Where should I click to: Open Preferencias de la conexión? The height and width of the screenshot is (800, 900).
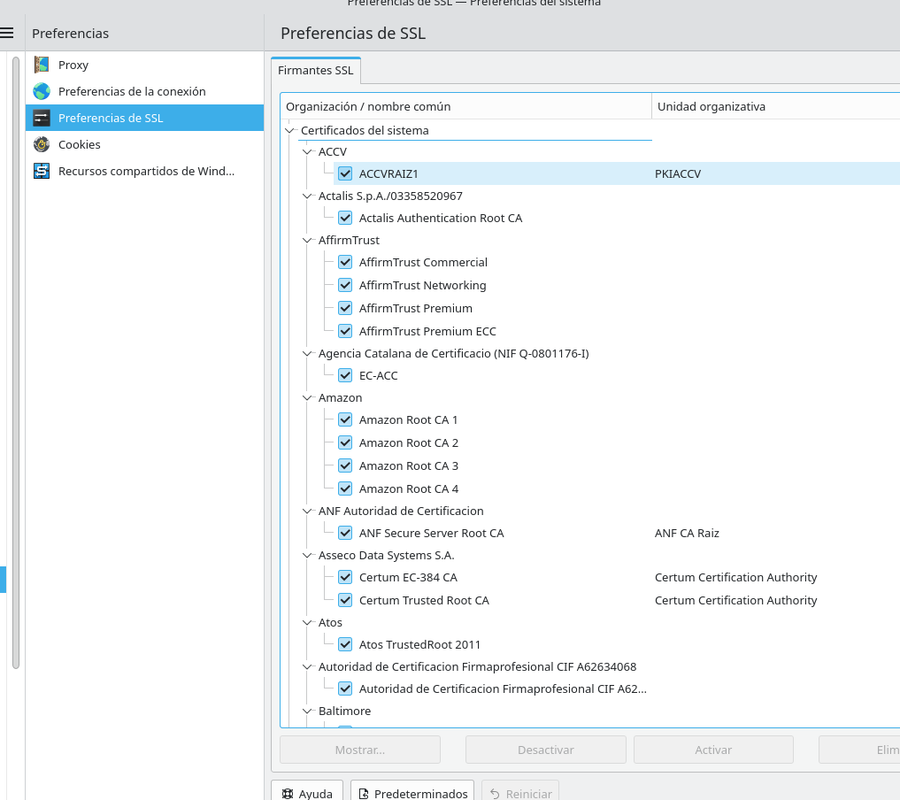(x=145, y=91)
